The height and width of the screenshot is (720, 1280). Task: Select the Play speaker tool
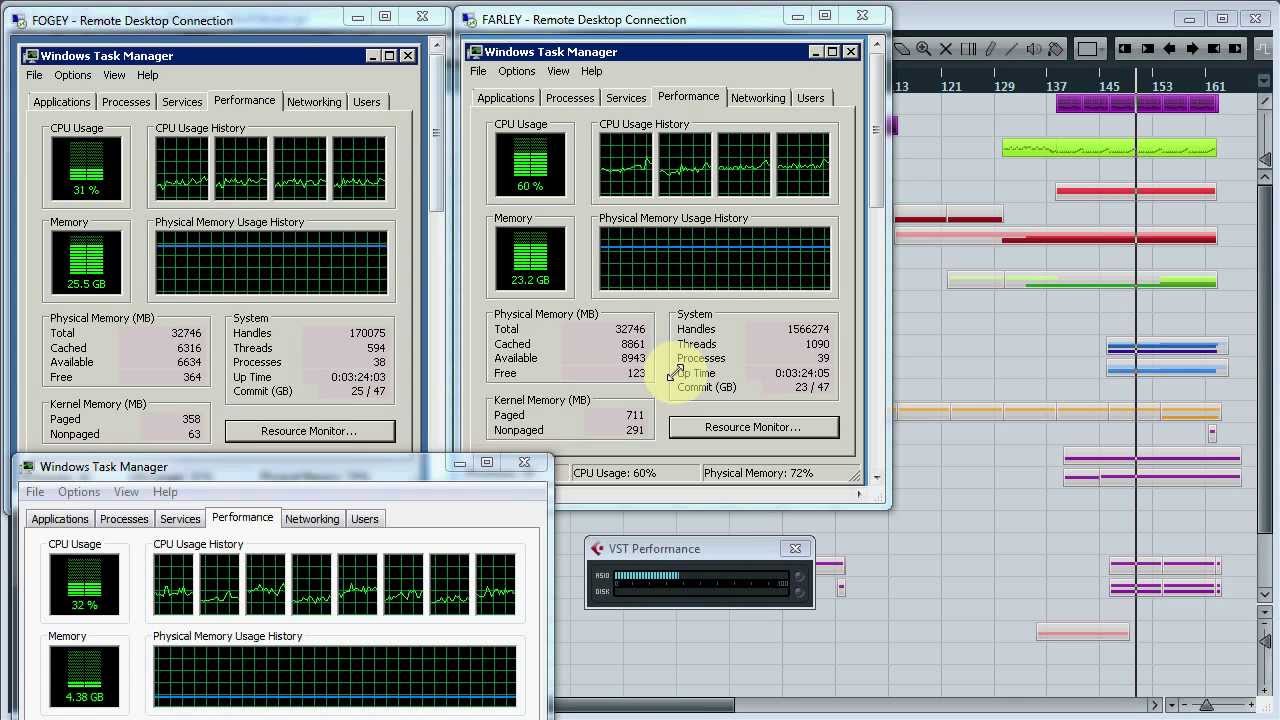click(1033, 49)
